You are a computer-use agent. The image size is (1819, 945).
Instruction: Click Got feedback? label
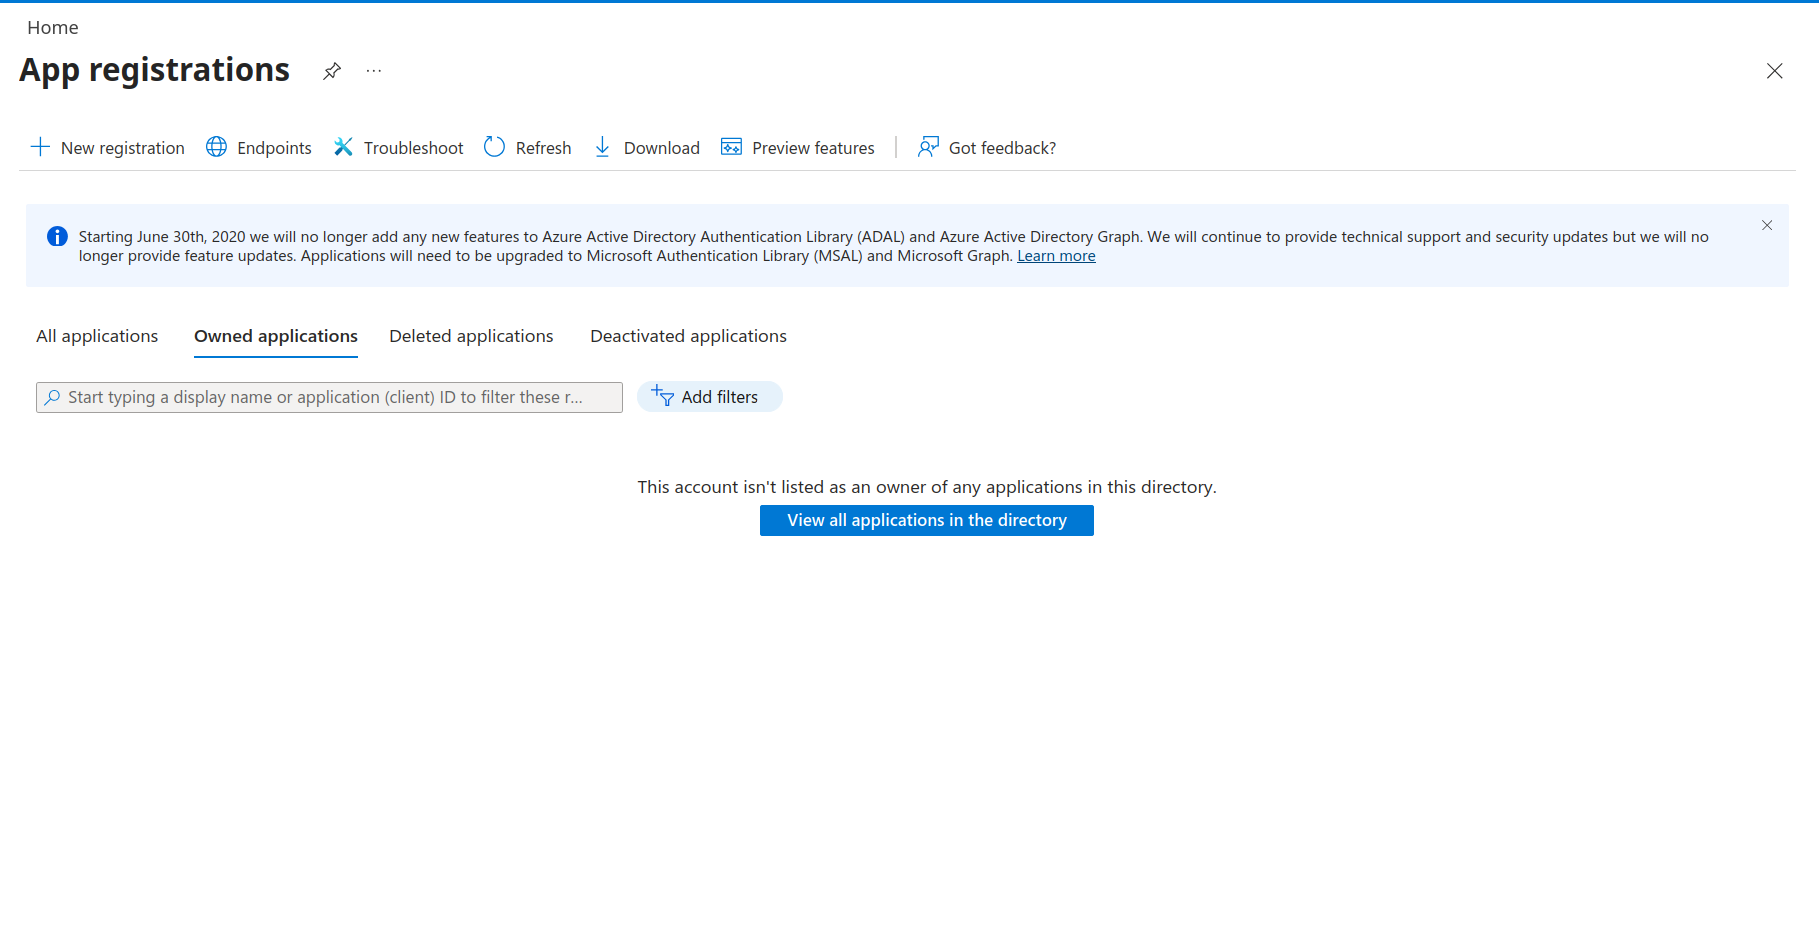[x=1002, y=148]
